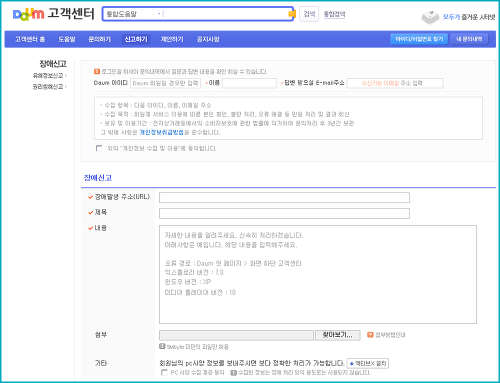Screen dimensions: 500x383
Task: Select the 신고하기 menu tab
Action: coord(136,39)
